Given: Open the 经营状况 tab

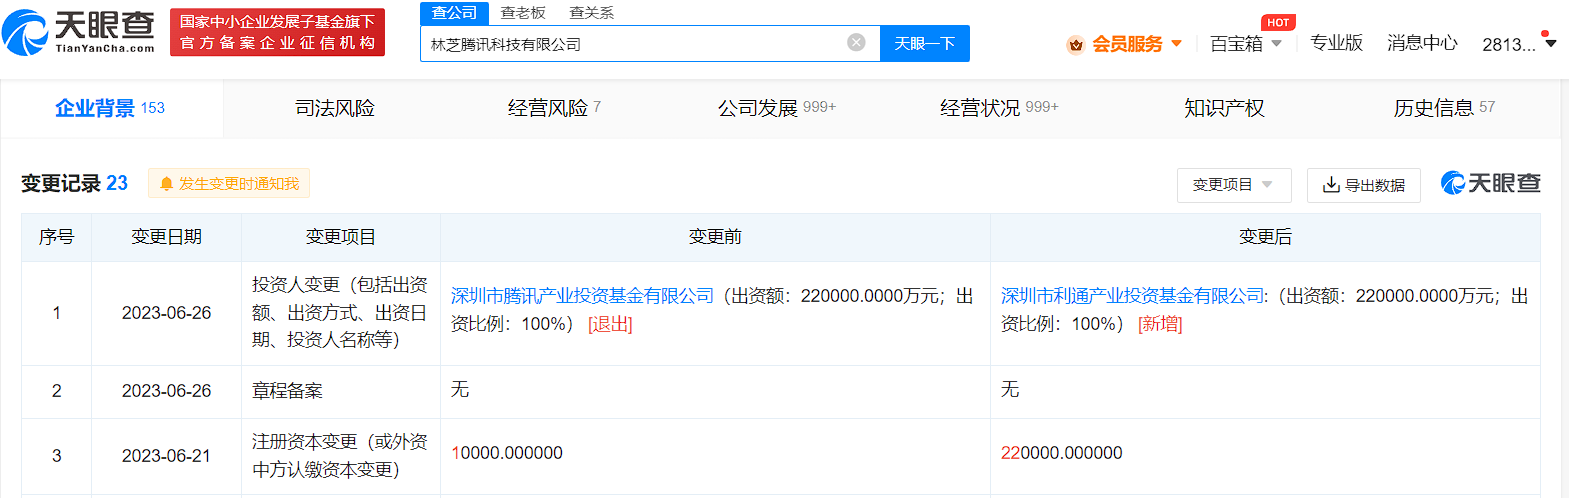Looking at the screenshot, I should (999, 108).
